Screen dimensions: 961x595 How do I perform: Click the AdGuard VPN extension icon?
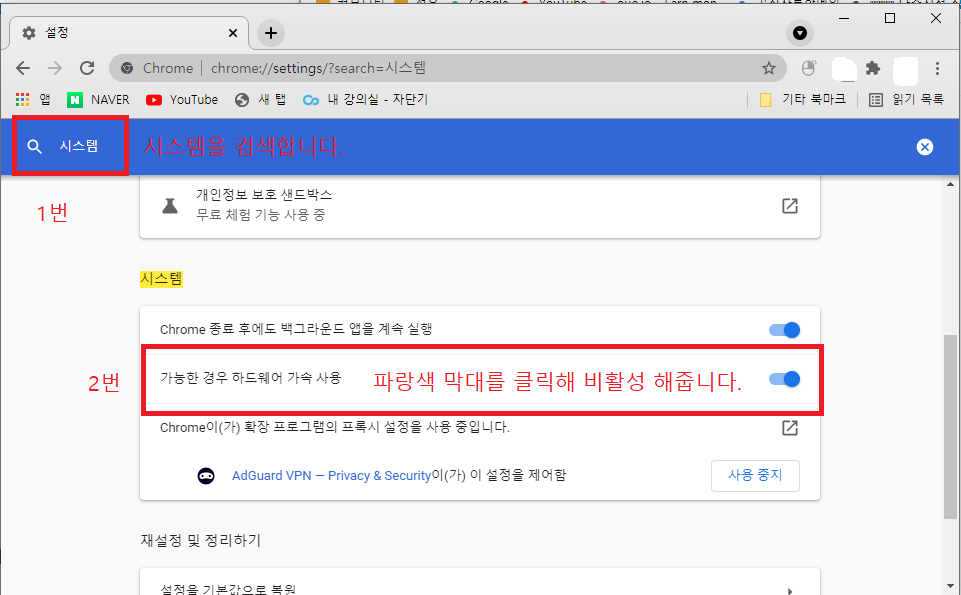point(206,476)
